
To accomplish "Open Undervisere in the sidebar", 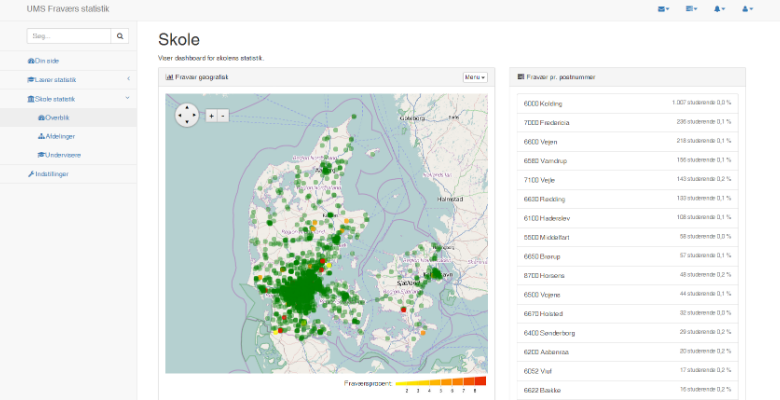I will click(x=68, y=155).
